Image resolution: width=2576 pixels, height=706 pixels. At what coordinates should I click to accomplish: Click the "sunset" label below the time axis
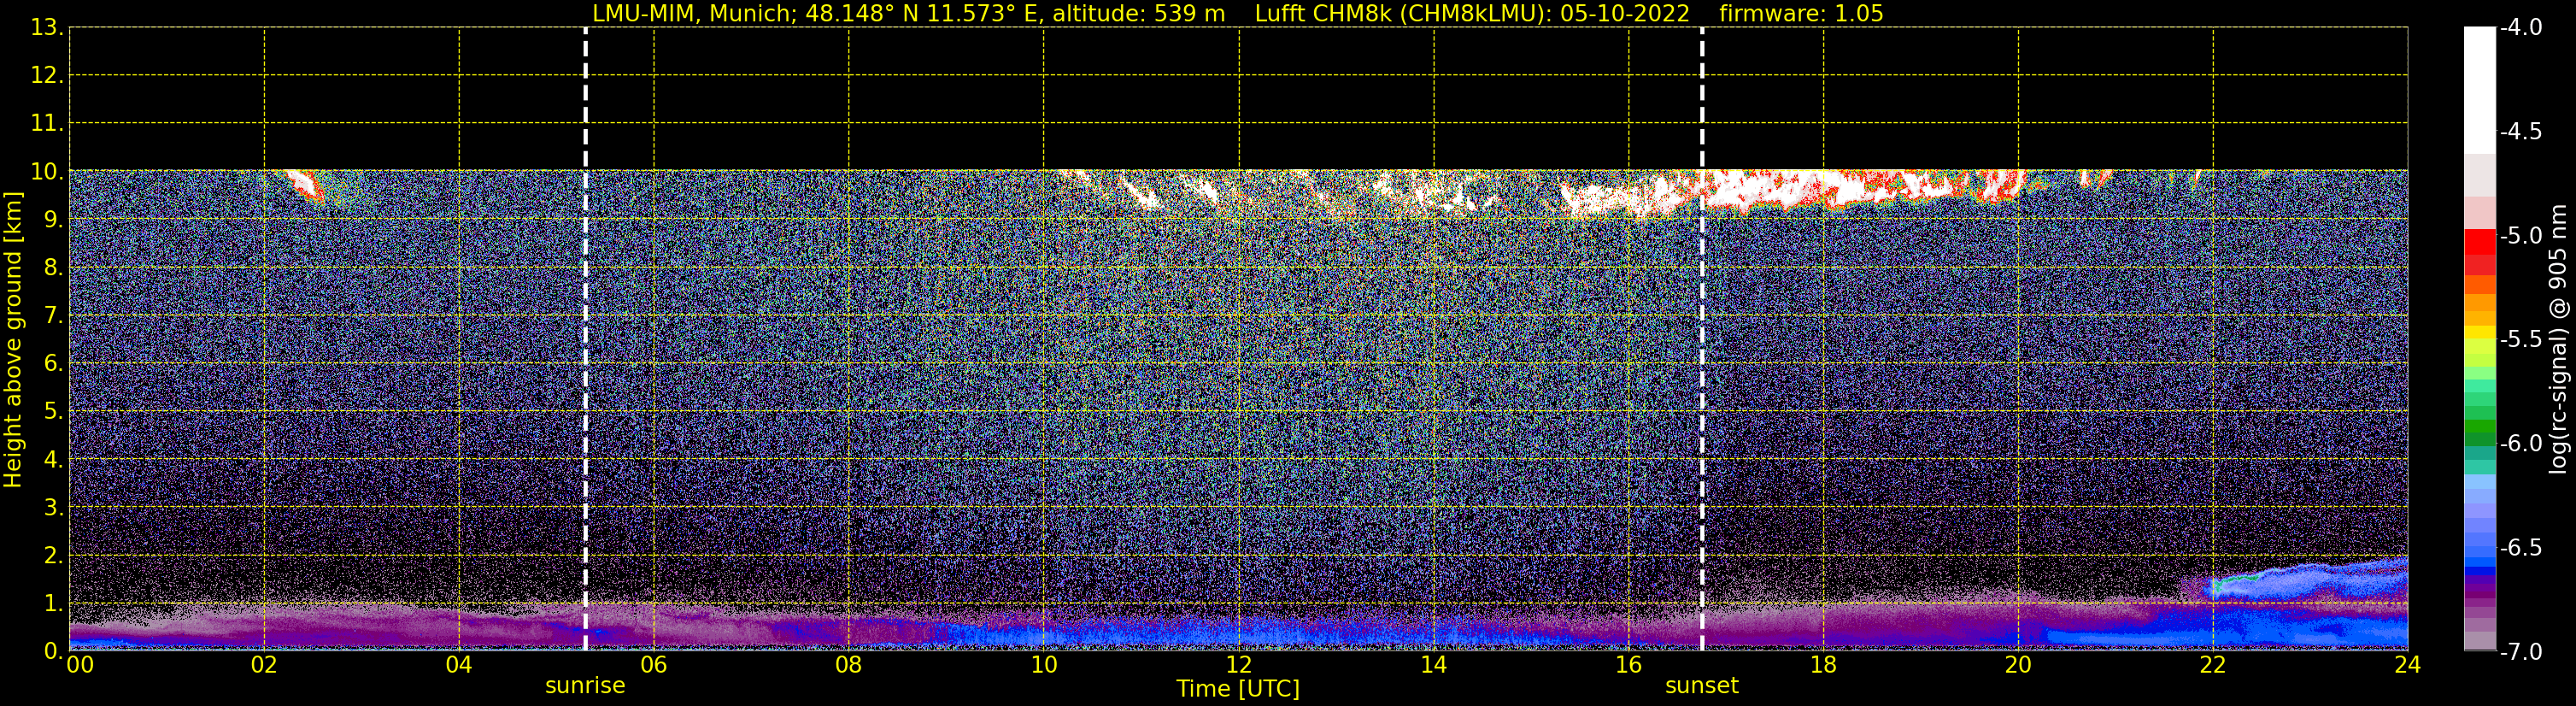[1701, 686]
